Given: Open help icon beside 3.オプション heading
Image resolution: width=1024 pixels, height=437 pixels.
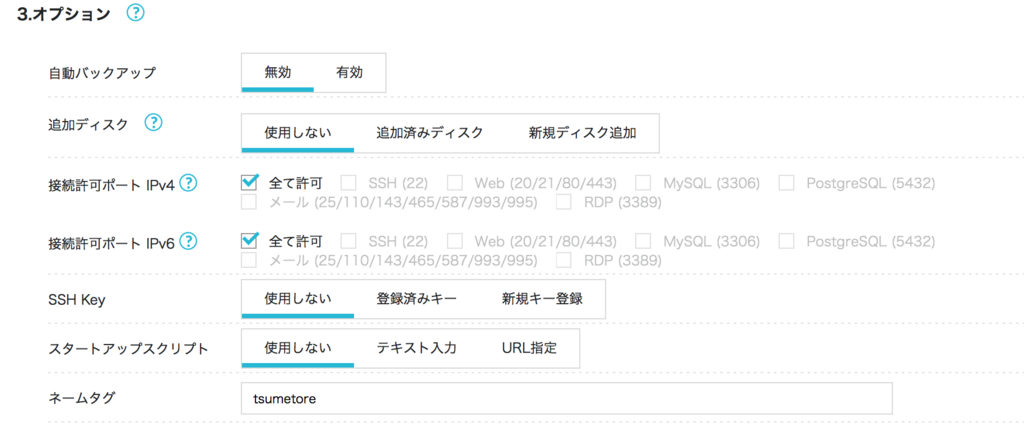Looking at the screenshot, I should (135, 14).
